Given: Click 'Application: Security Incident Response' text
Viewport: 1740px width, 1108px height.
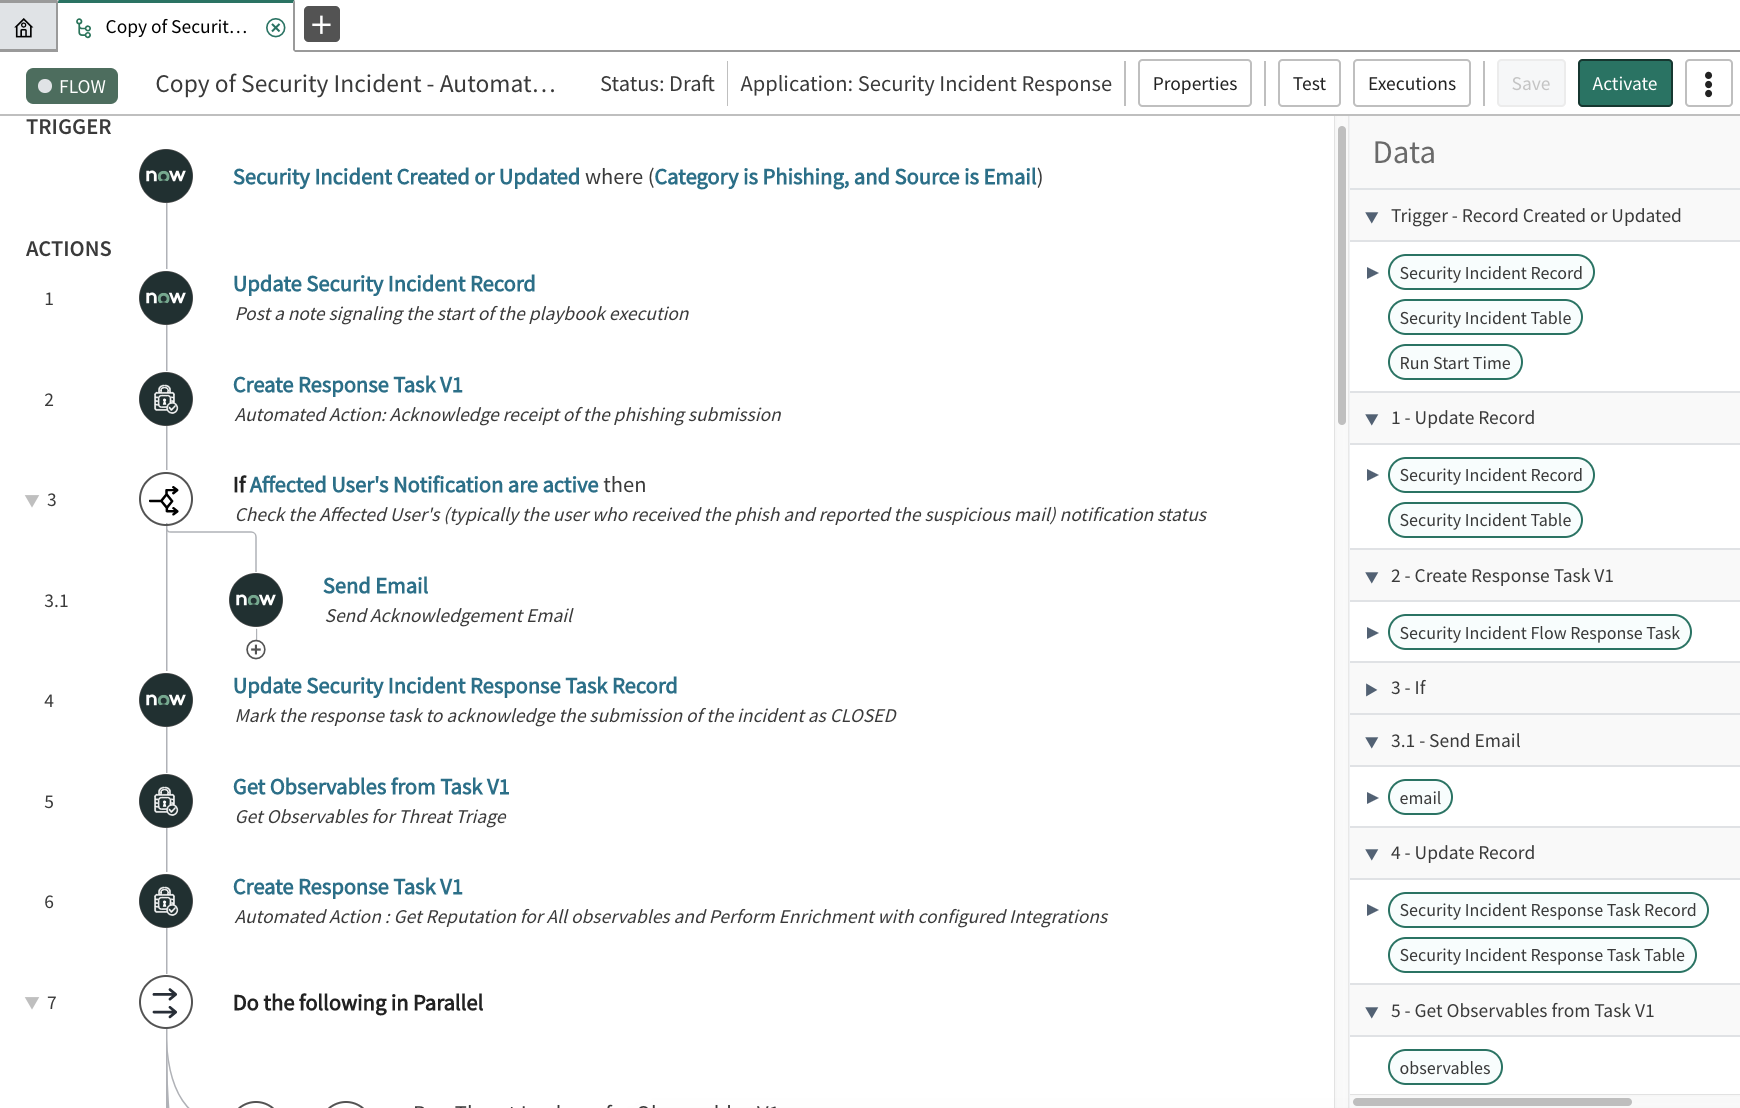Looking at the screenshot, I should (x=926, y=84).
